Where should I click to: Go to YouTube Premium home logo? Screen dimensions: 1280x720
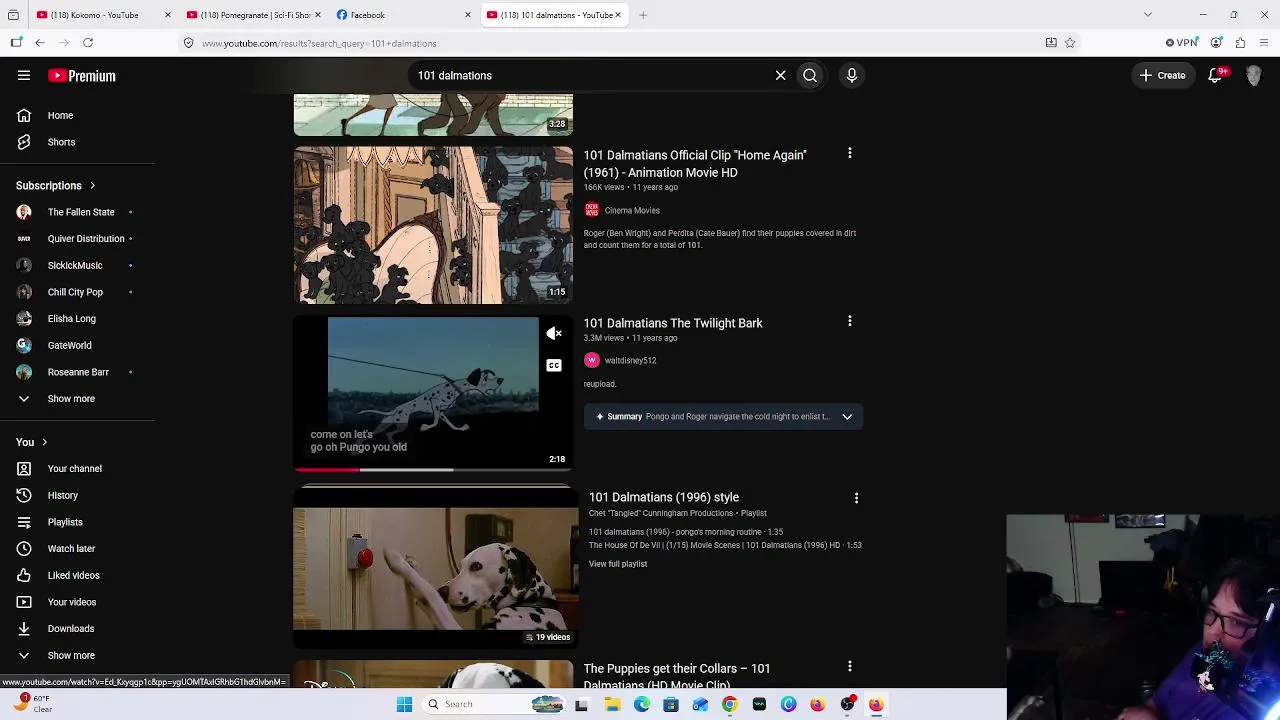click(x=82, y=76)
